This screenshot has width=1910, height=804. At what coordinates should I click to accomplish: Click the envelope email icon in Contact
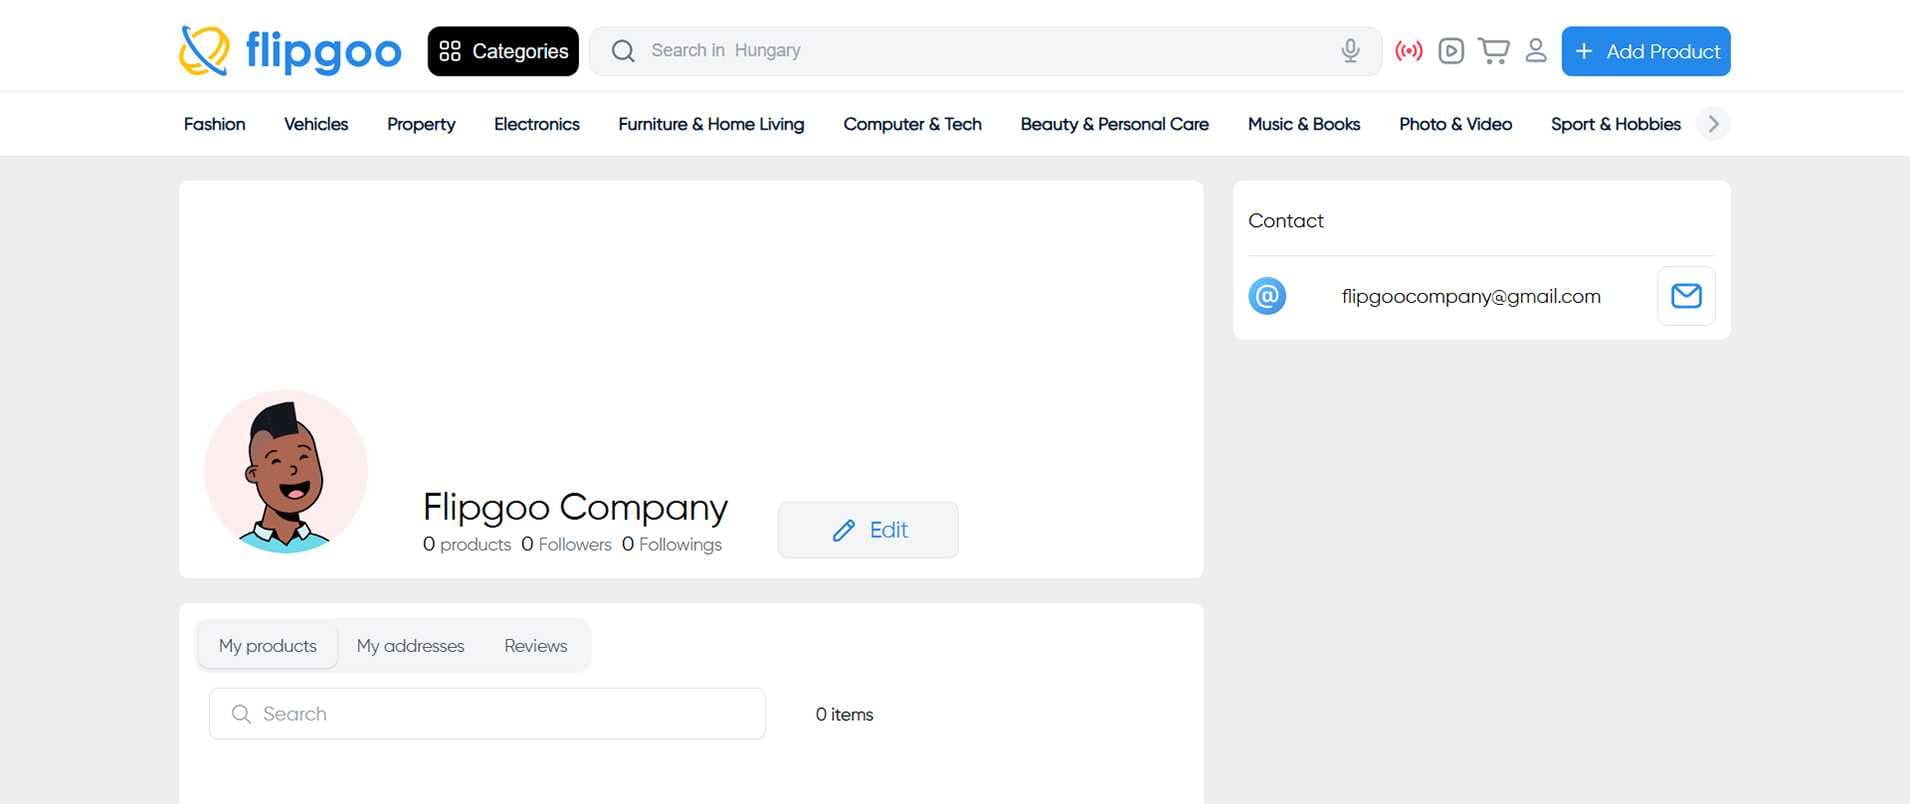[x=1686, y=296]
